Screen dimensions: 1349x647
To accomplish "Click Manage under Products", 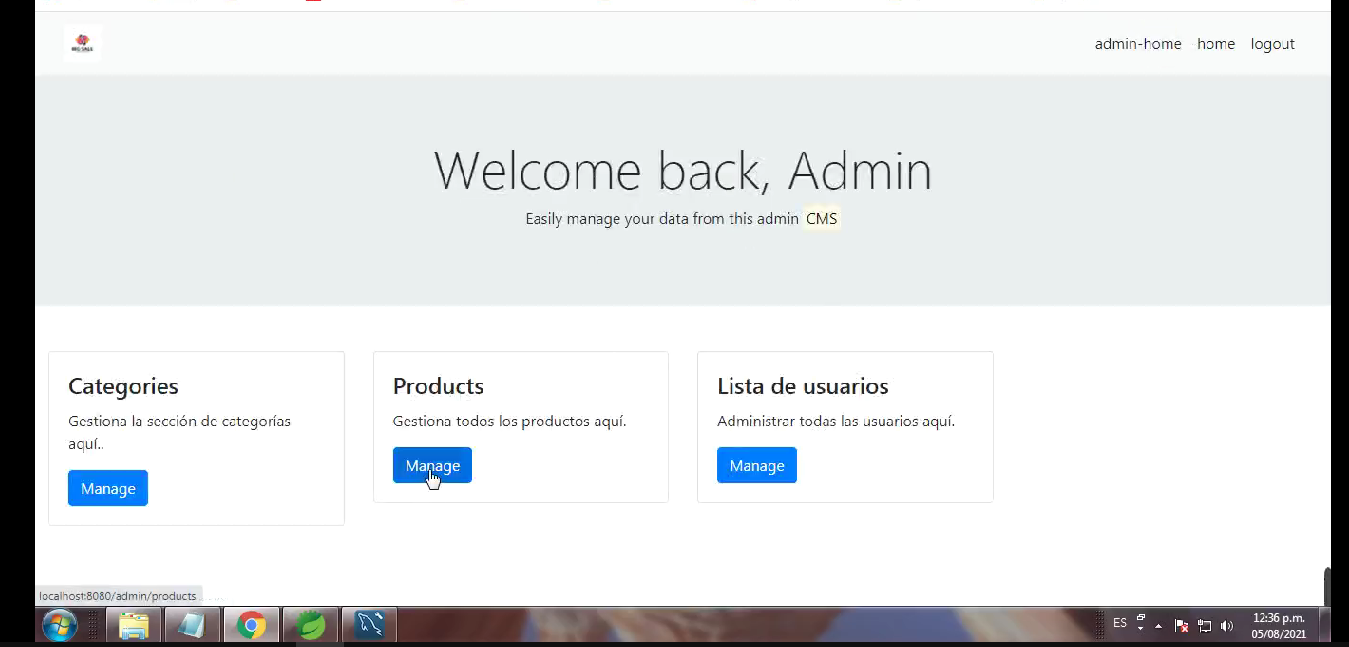I will (432, 465).
